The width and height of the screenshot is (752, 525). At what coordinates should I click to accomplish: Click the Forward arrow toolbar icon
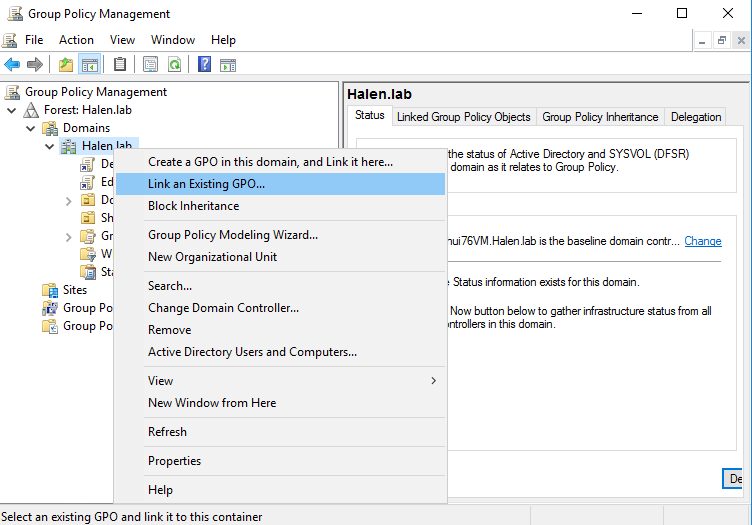pyautogui.click(x=35, y=64)
